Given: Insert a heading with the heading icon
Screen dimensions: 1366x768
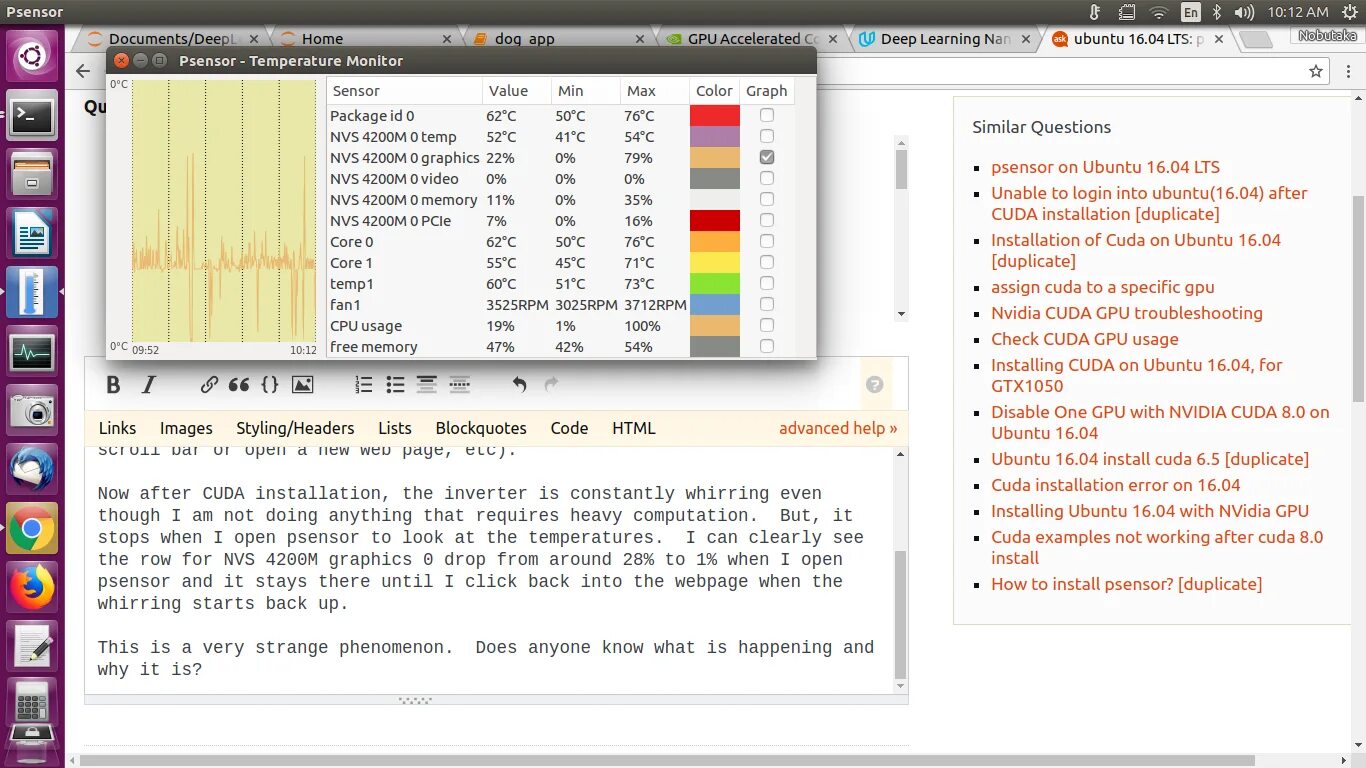Looking at the screenshot, I should [427, 385].
